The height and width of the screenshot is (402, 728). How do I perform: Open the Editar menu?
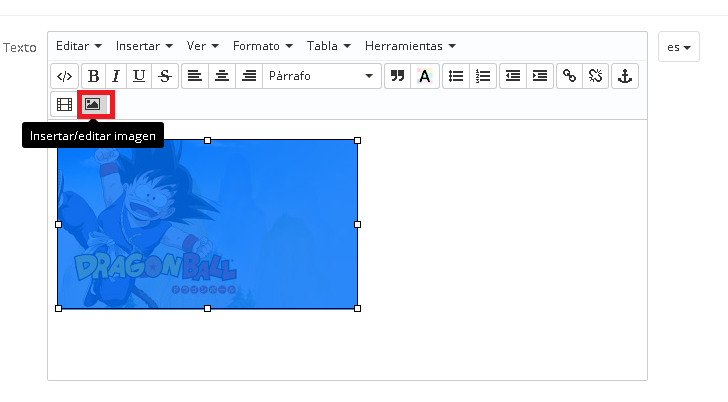[x=78, y=46]
